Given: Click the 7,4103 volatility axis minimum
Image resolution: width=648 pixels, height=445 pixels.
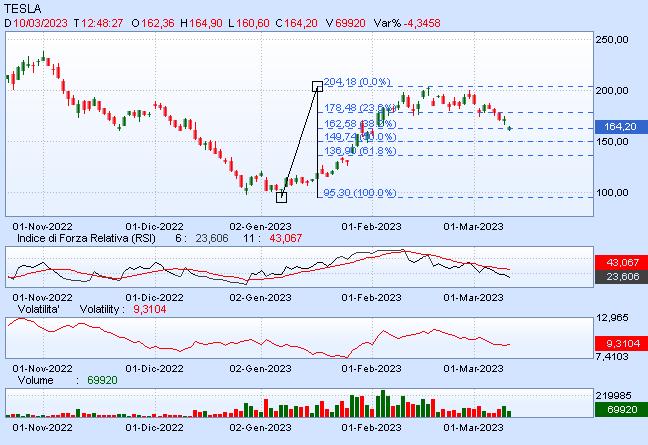Looking at the screenshot, I should pyautogui.click(x=612, y=357).
